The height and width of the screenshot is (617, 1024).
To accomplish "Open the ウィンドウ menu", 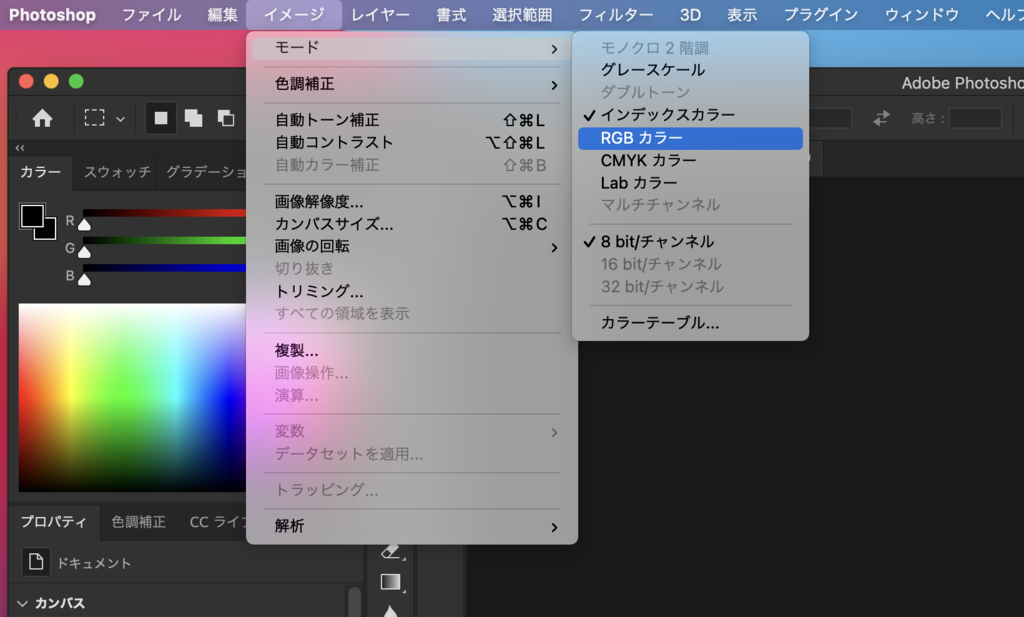I will 921,14.
